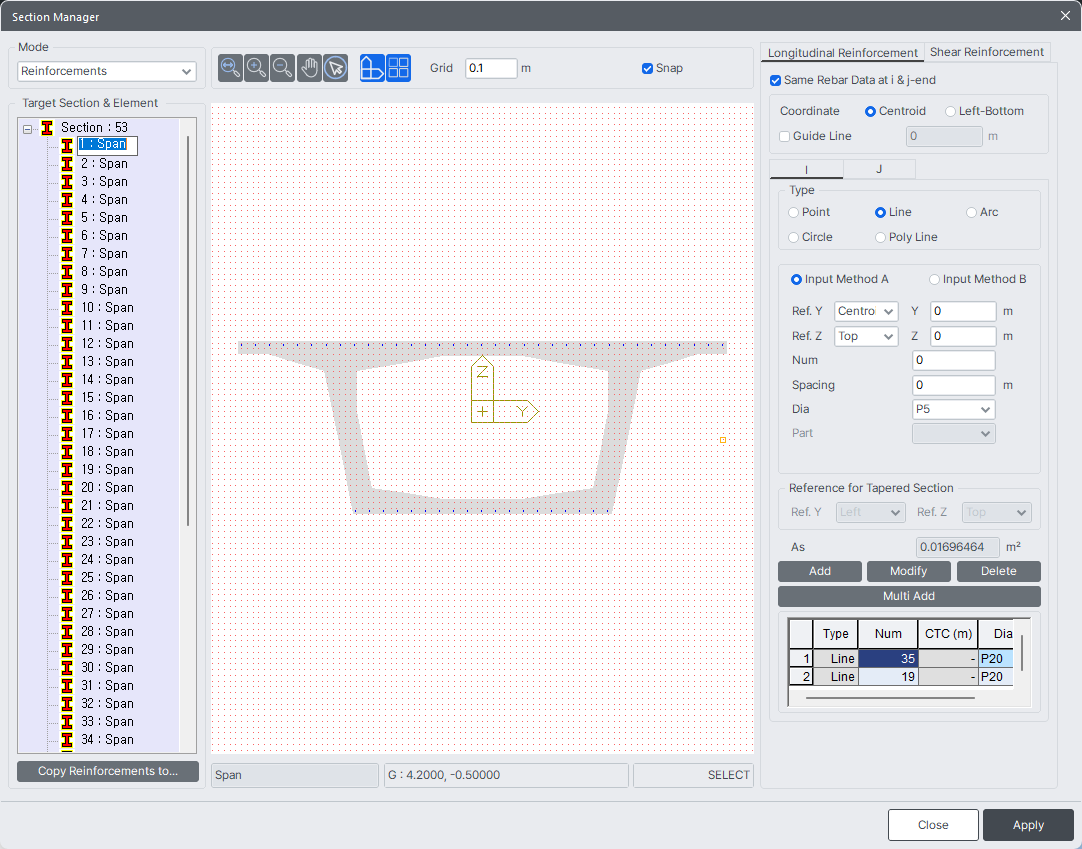This screenshot has width=1082, height=849.
Task: Switch to the J end tab
Action: point(879,169)
